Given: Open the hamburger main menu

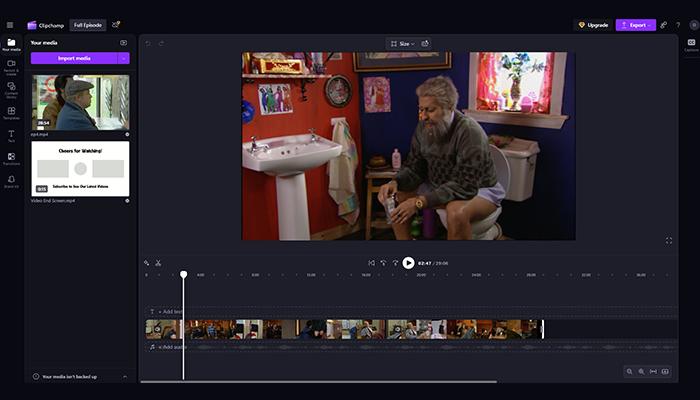Looking at the screenshot, I should point(10,25).
